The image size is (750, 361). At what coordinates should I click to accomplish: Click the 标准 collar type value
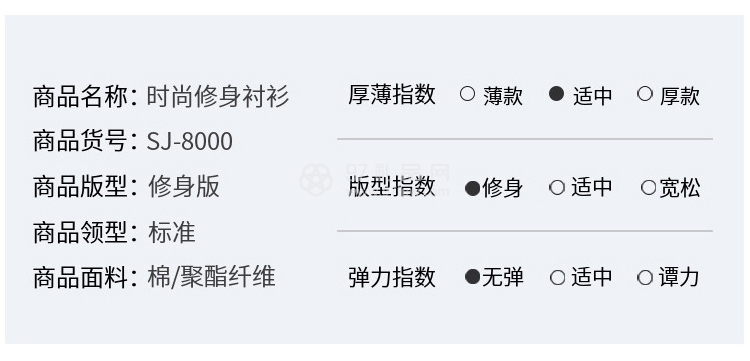coord(172,232)
